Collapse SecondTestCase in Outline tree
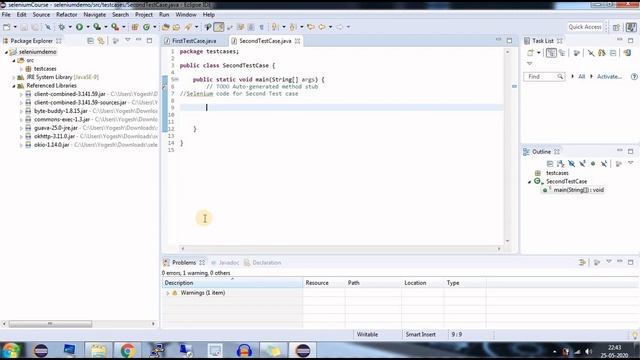 click(529, 182)
